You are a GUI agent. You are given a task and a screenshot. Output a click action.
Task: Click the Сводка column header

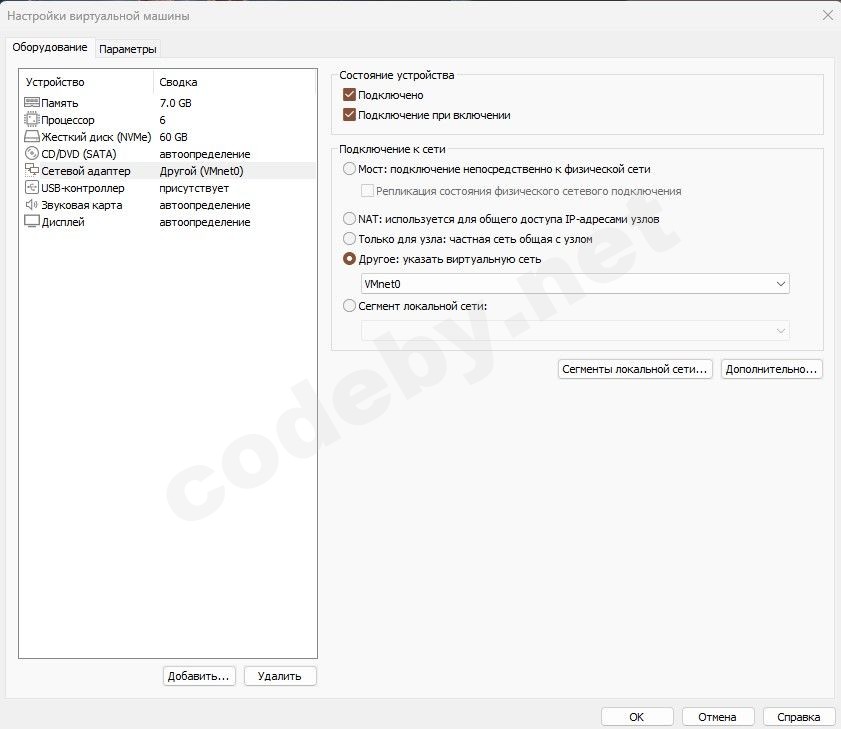click(x=178, y=82)
